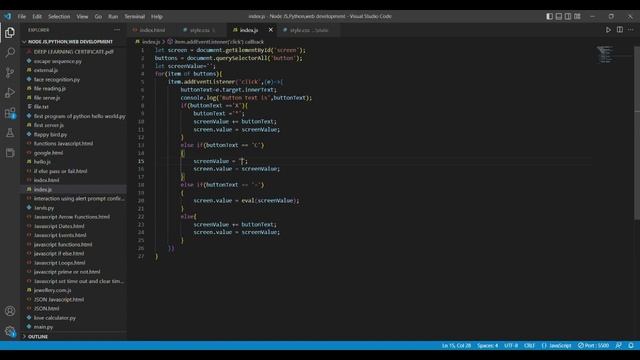Open hello.js in explorer
The height and width of the screenshot is (360, 640).
[42, 162]
